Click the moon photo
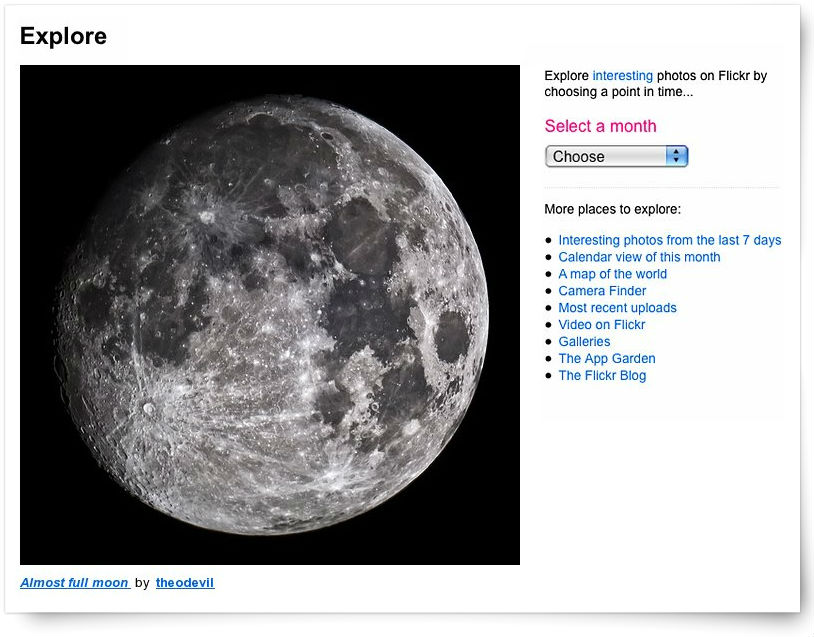This screenshot has width=814, height=637. tap(270, 315)
